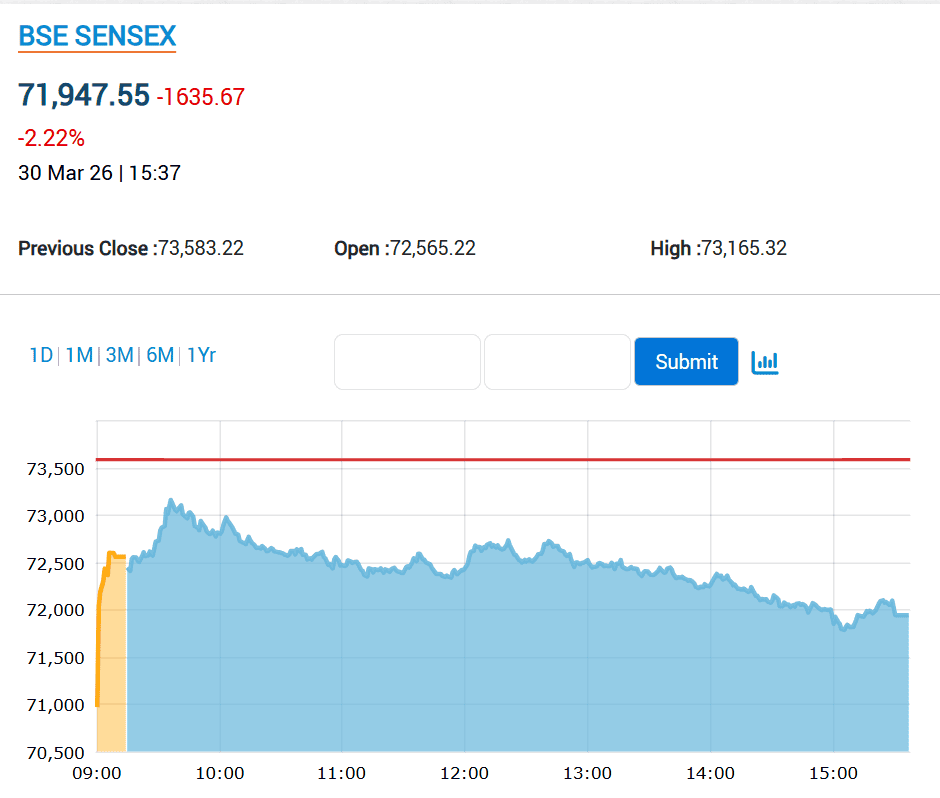
Task: Click the first date input field
Action: pyautogui.click(x=407, y=362)
